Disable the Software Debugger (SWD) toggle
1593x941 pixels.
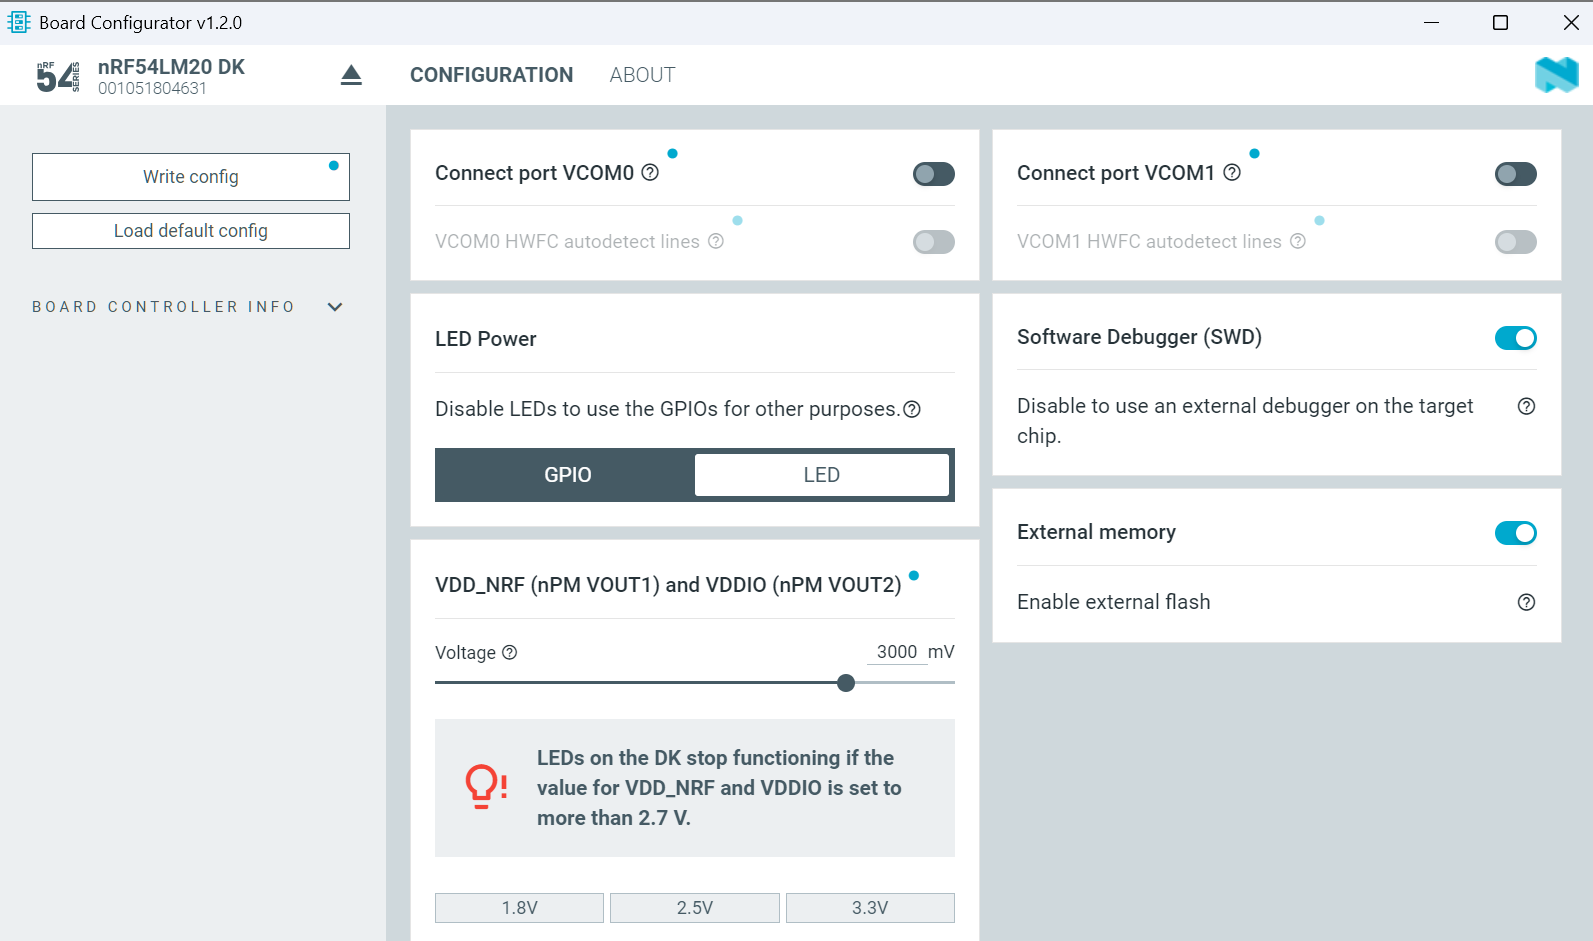click(1516, 338)
